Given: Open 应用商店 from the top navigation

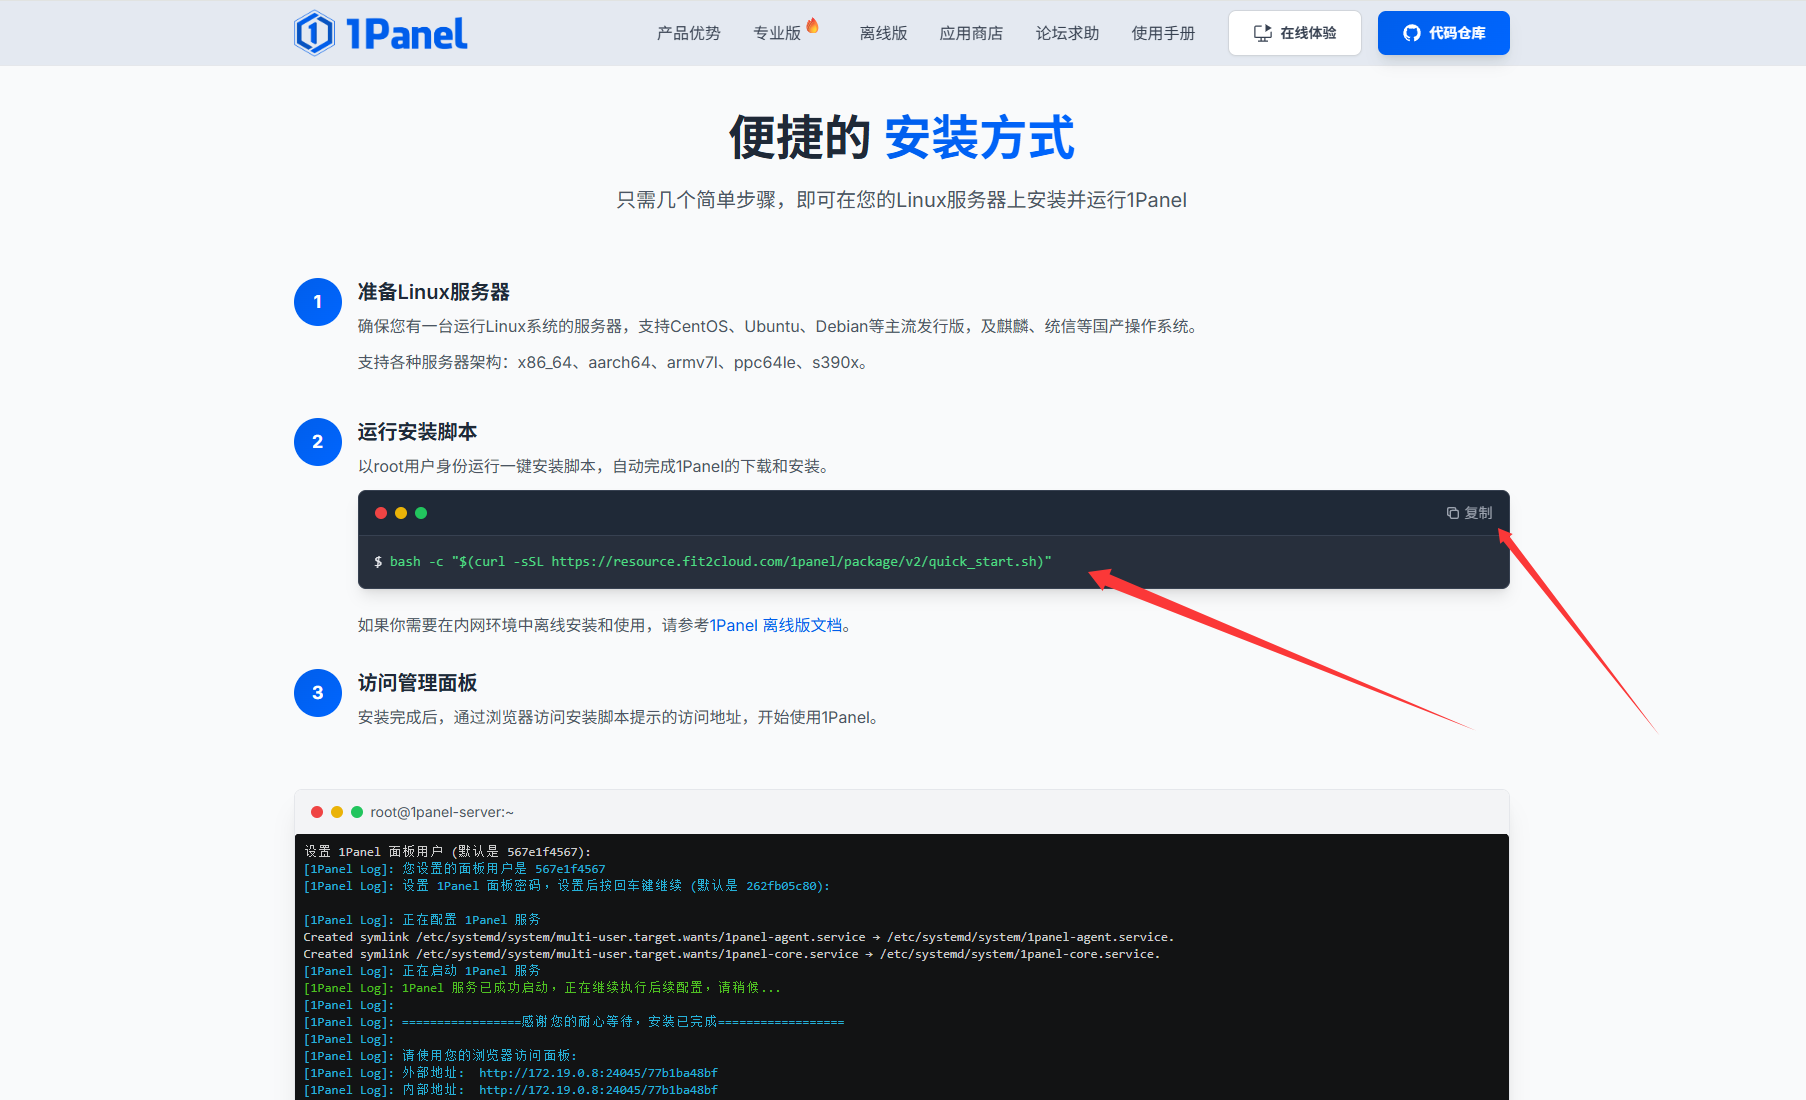Looking at the screenshot, I should [971, 33].
